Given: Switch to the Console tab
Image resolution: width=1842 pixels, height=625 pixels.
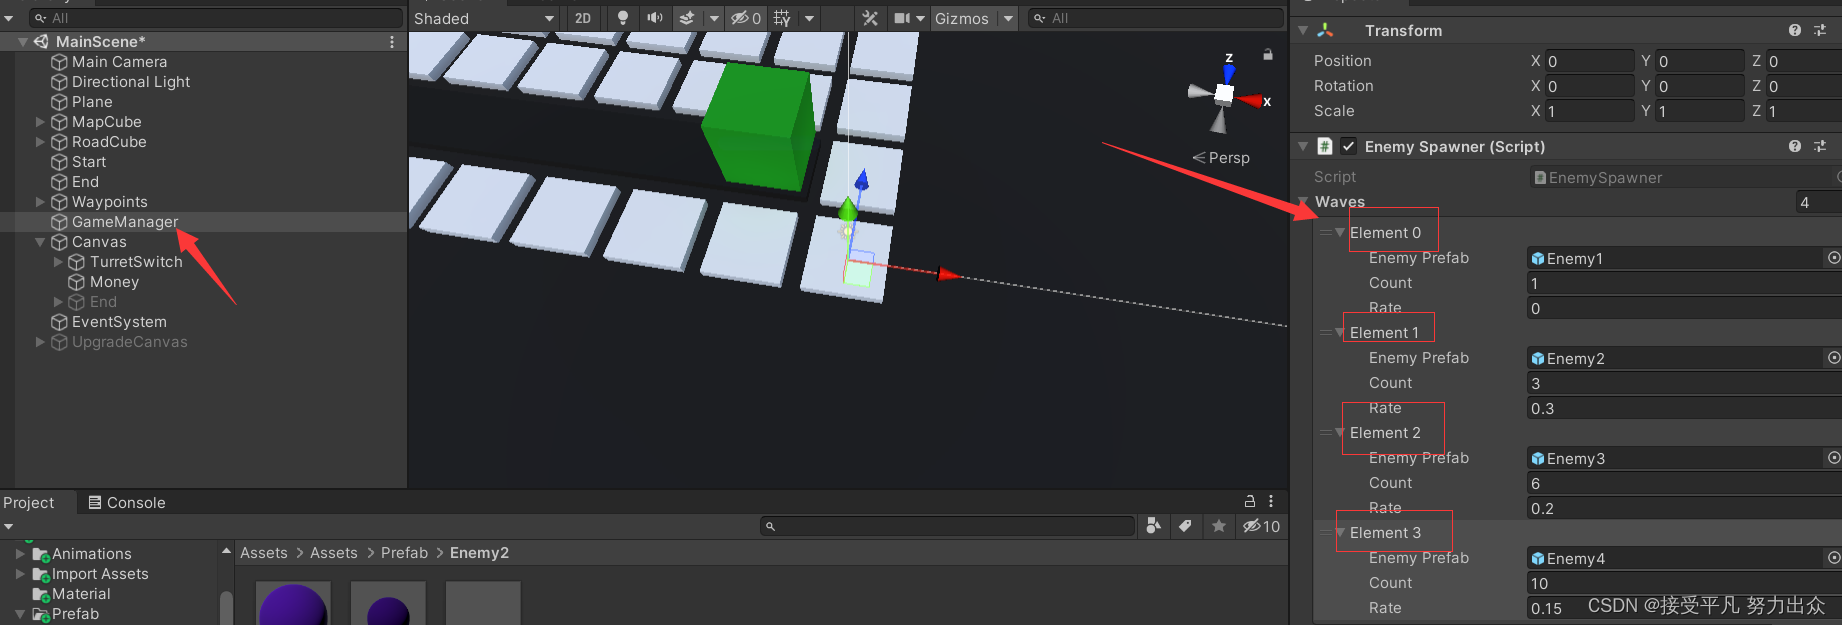Looking at the screenshot, I should coord(126,503).
